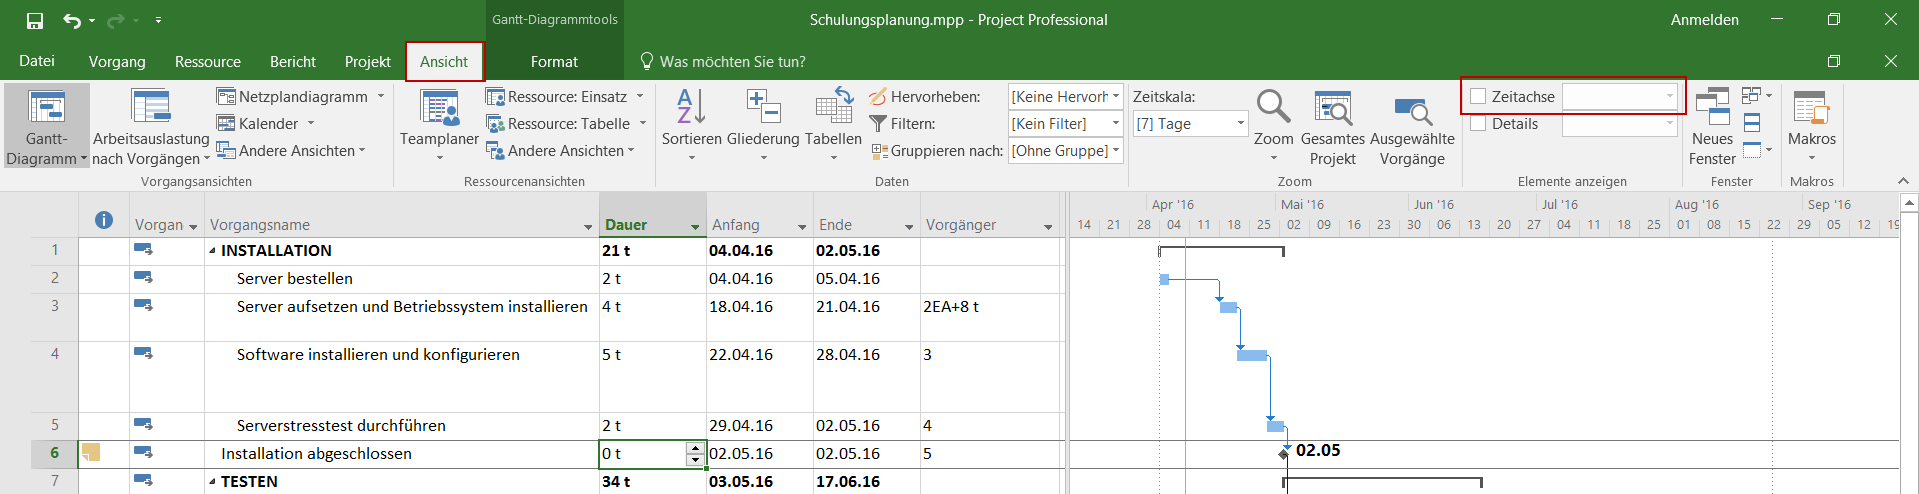Click the Gantt-Diagramm view icon
Image resolution: width=1919 pixels, height=494 pixels.
[x=46, y=108]
